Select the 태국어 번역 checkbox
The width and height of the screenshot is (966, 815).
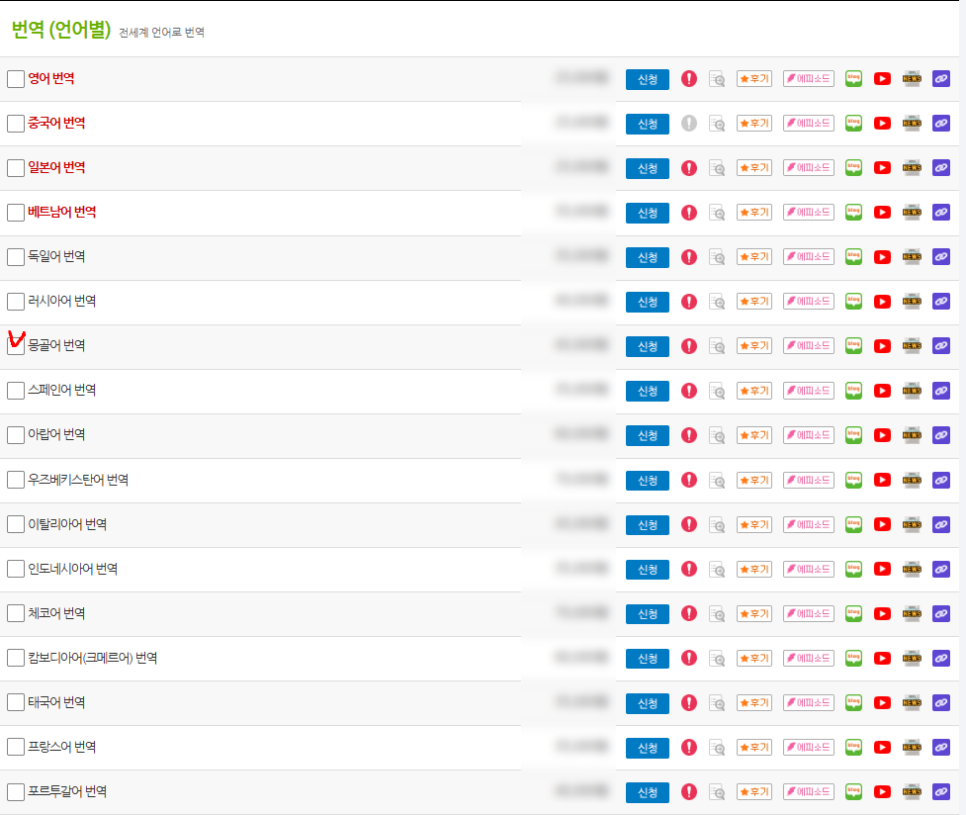pyautogui.click(x=16, y=702)
